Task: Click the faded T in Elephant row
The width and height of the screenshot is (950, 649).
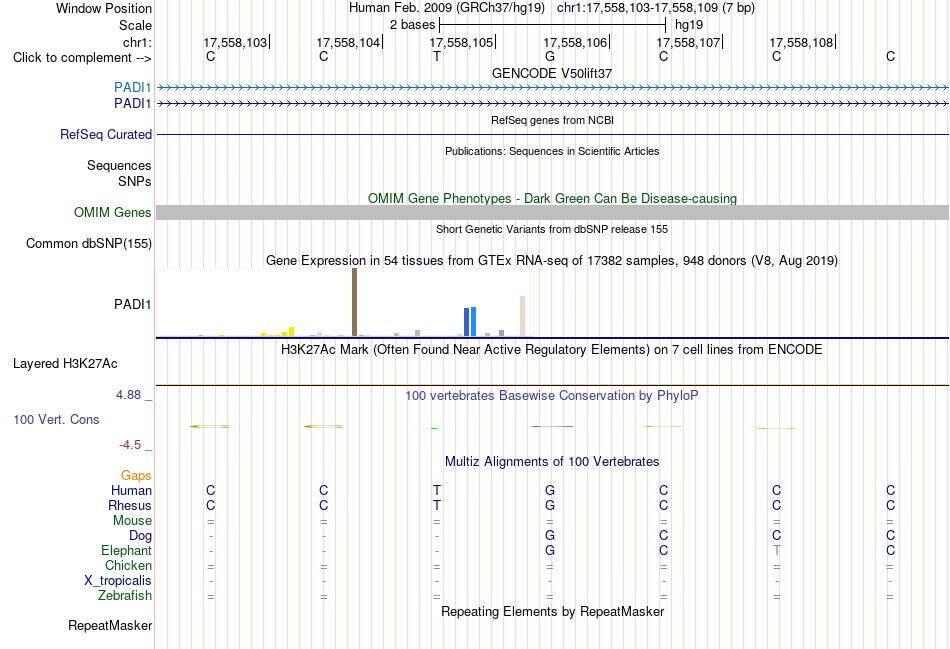Action: (x=777, y=550)
